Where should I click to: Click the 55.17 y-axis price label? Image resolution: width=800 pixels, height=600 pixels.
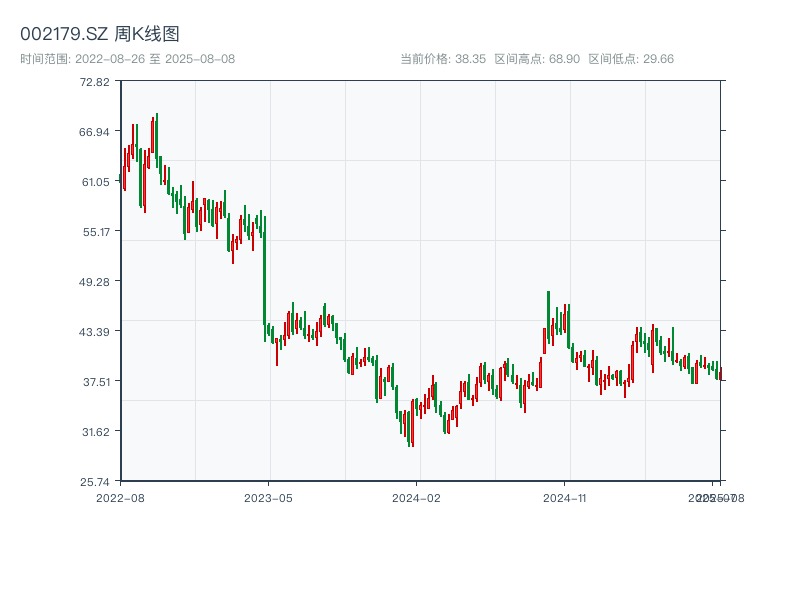pos(95,231)
